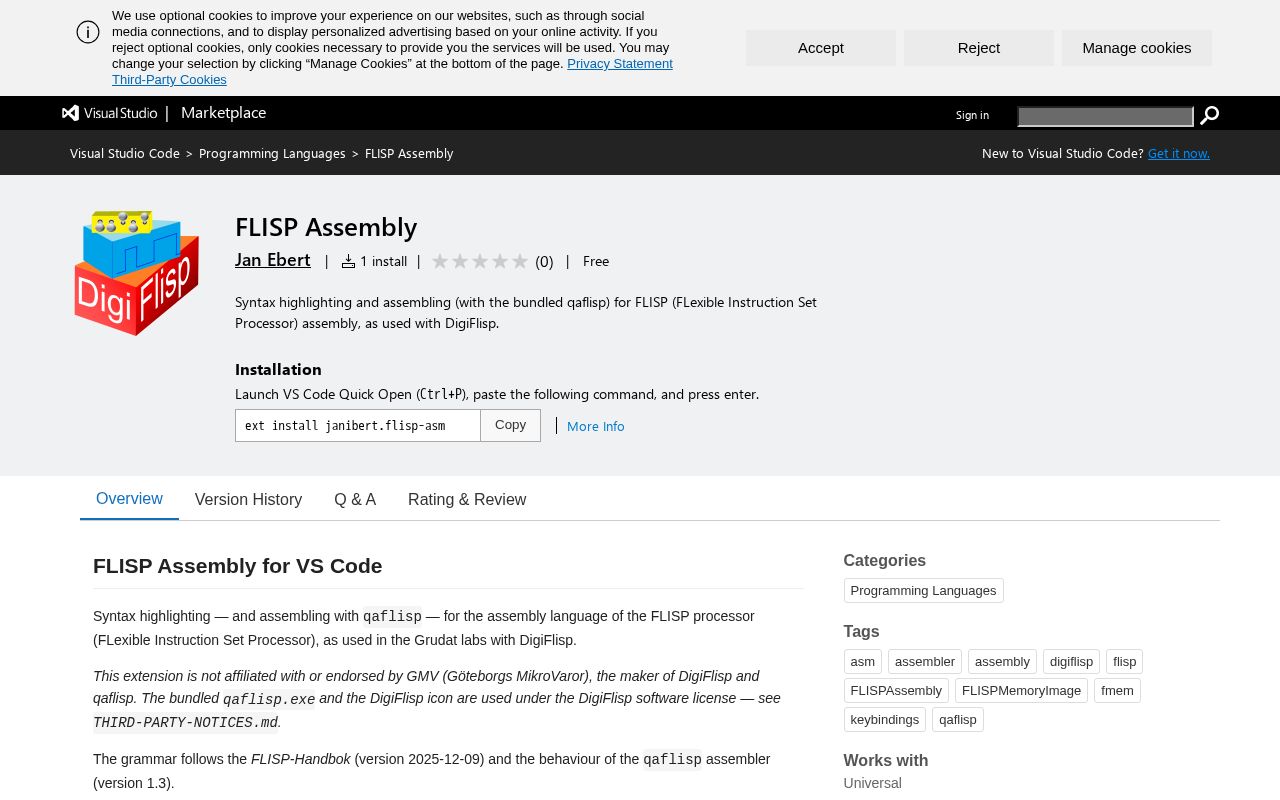The image size is (1280, 800).
Task: Select the Programming Languages category chip
Action: click(924, 591)
